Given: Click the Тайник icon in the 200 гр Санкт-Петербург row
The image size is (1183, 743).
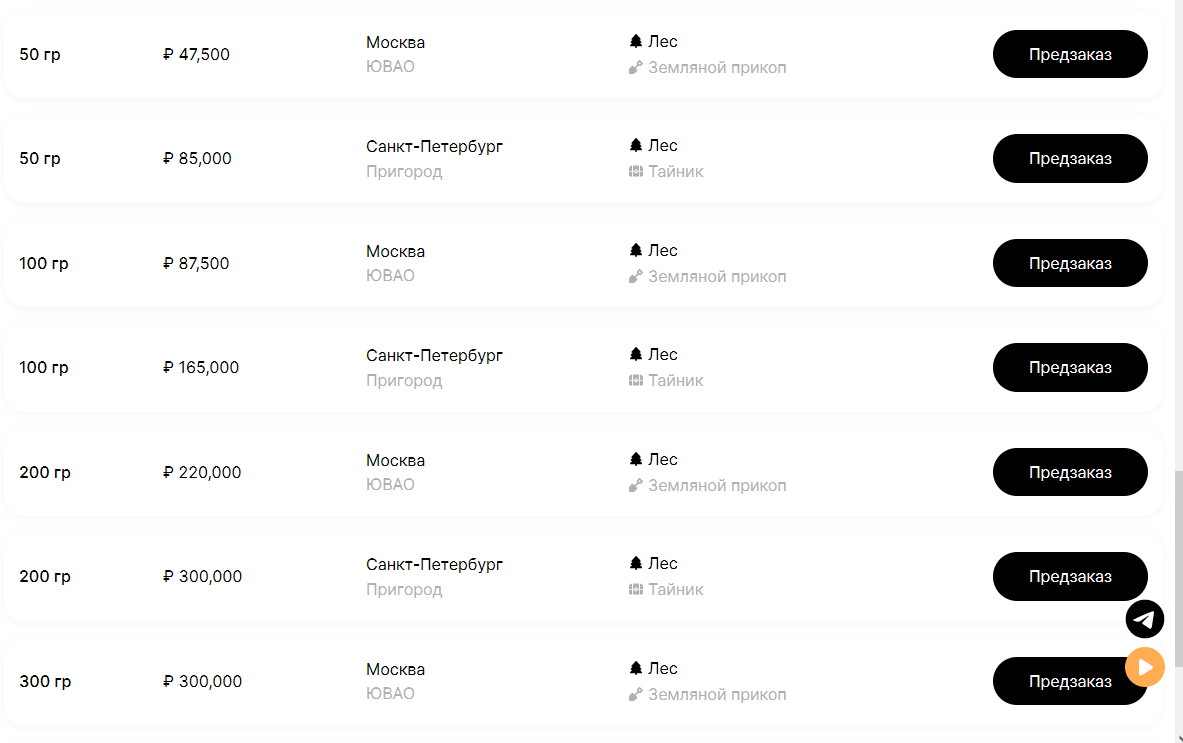Looking at the screenshot, I should pyautogui.click(x=635, y=590).
